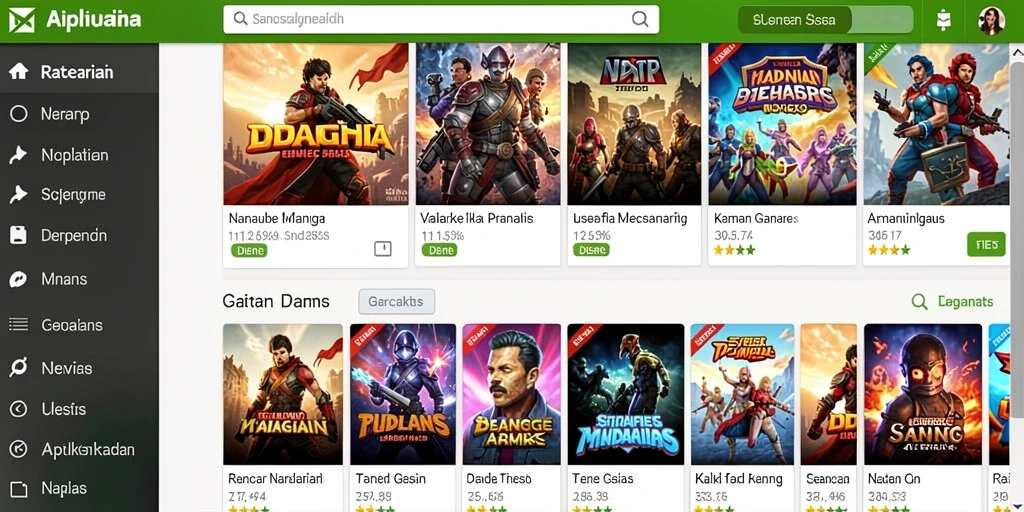Click the home icon beside Ratearian

pos(18,71)
